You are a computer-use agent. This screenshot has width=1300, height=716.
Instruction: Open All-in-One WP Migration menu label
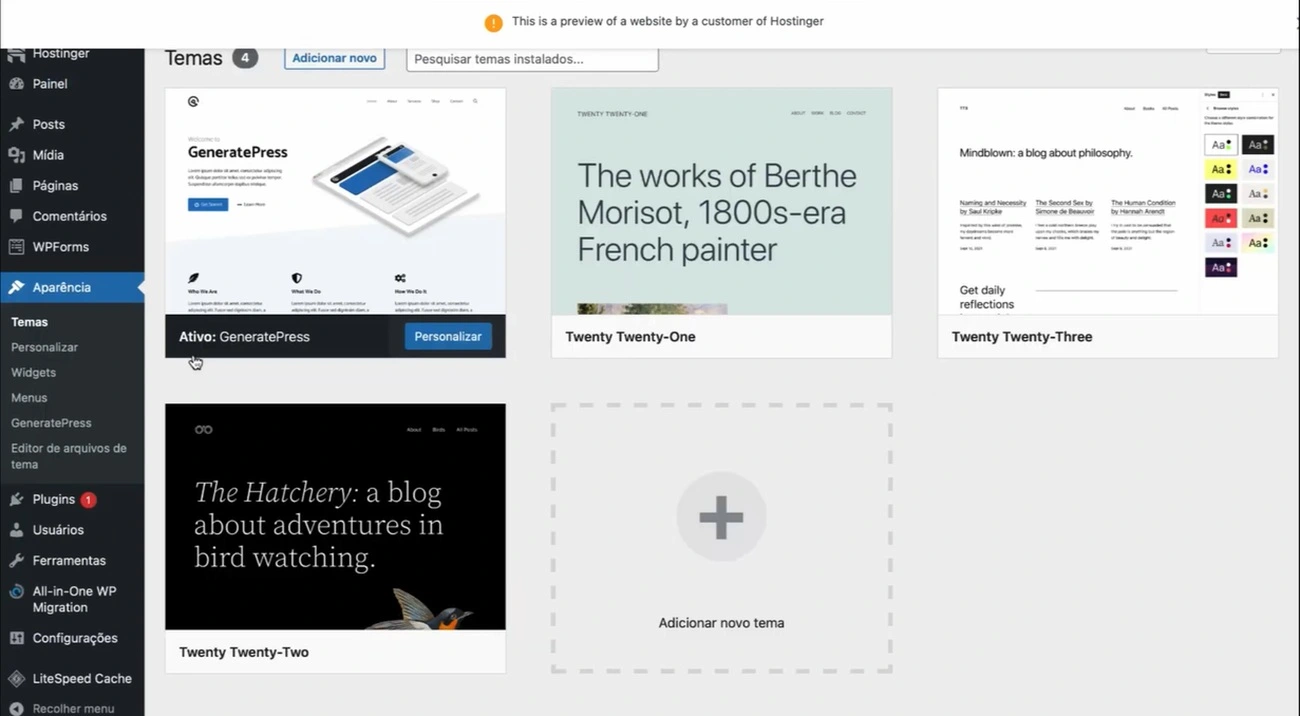coord(74,599)
